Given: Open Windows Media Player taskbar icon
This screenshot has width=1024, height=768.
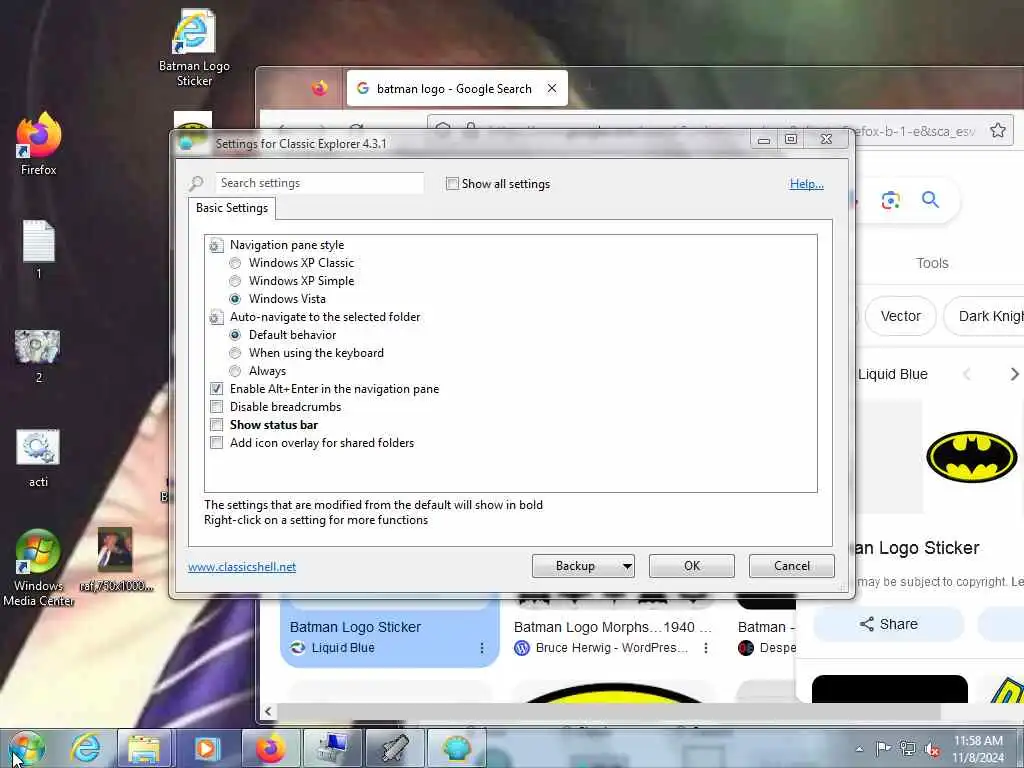Looking at the screenshot, I should point(206,748).
